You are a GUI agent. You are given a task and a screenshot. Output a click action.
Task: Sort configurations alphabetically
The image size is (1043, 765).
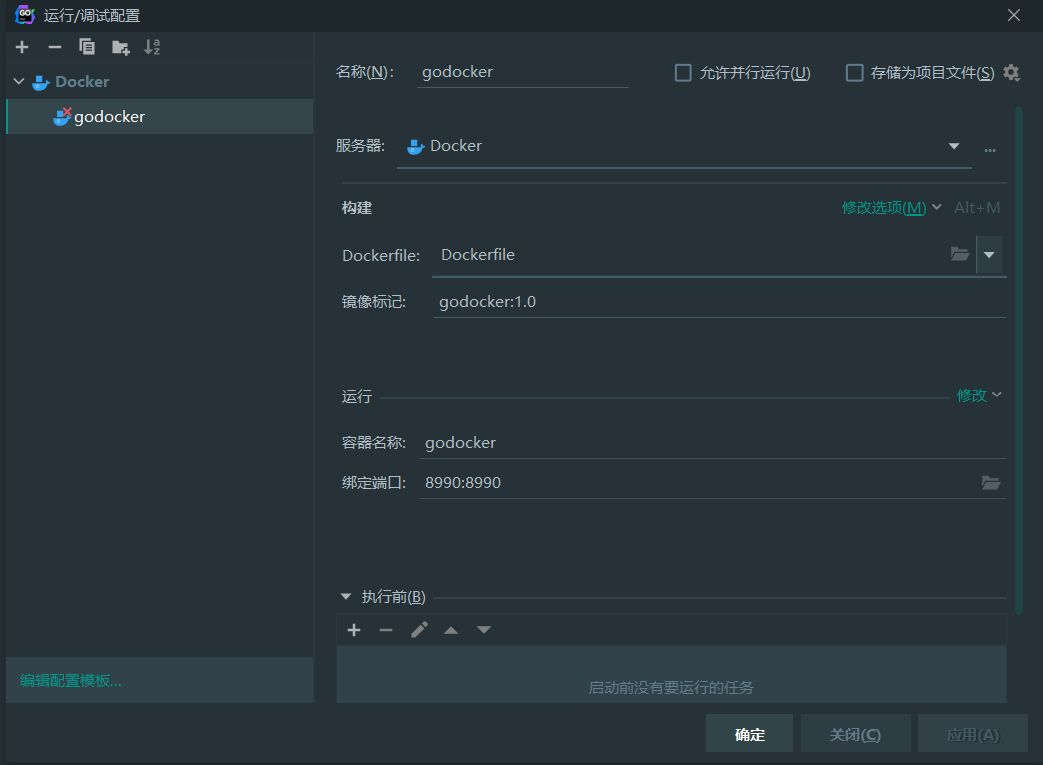pyautogui.click(x=152, y=47)
